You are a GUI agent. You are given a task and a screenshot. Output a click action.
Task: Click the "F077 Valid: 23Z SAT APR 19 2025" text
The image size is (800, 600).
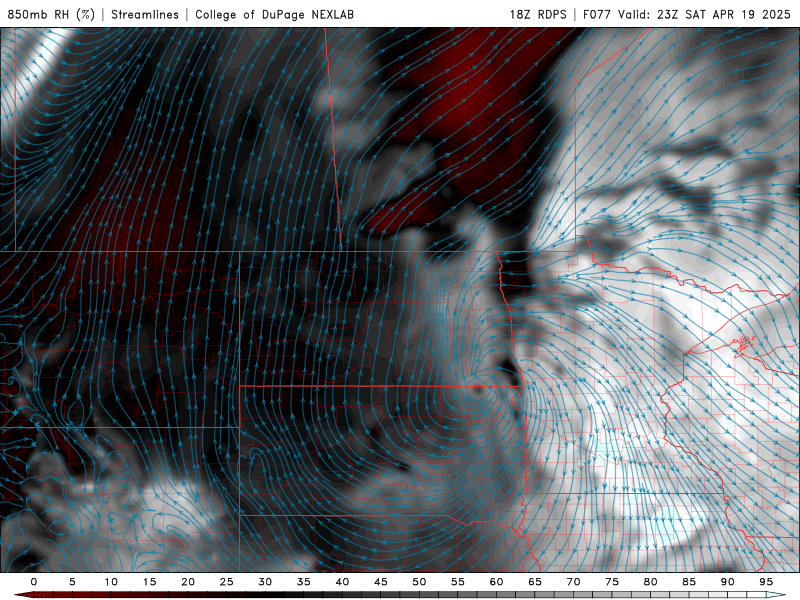click(x=687, y=14)
